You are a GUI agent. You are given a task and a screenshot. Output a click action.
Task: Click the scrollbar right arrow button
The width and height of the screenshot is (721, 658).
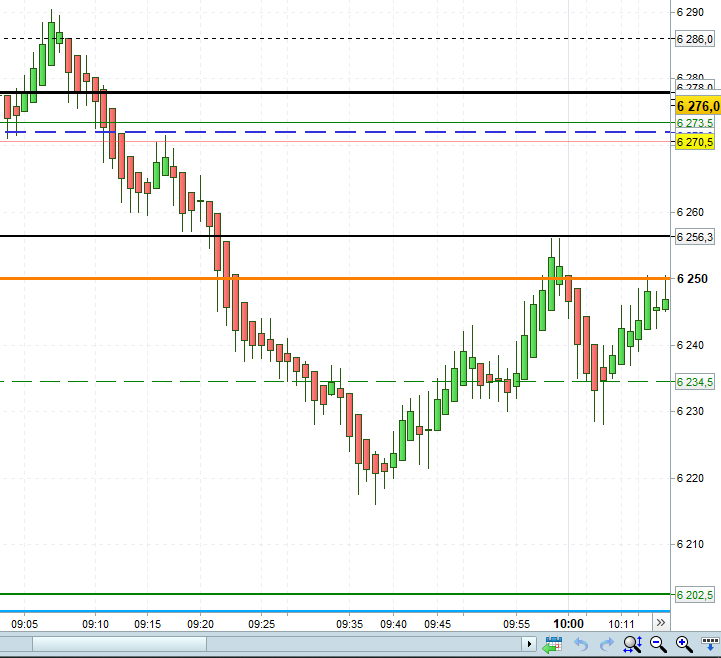pyautogui.click(x=529, y=644)
